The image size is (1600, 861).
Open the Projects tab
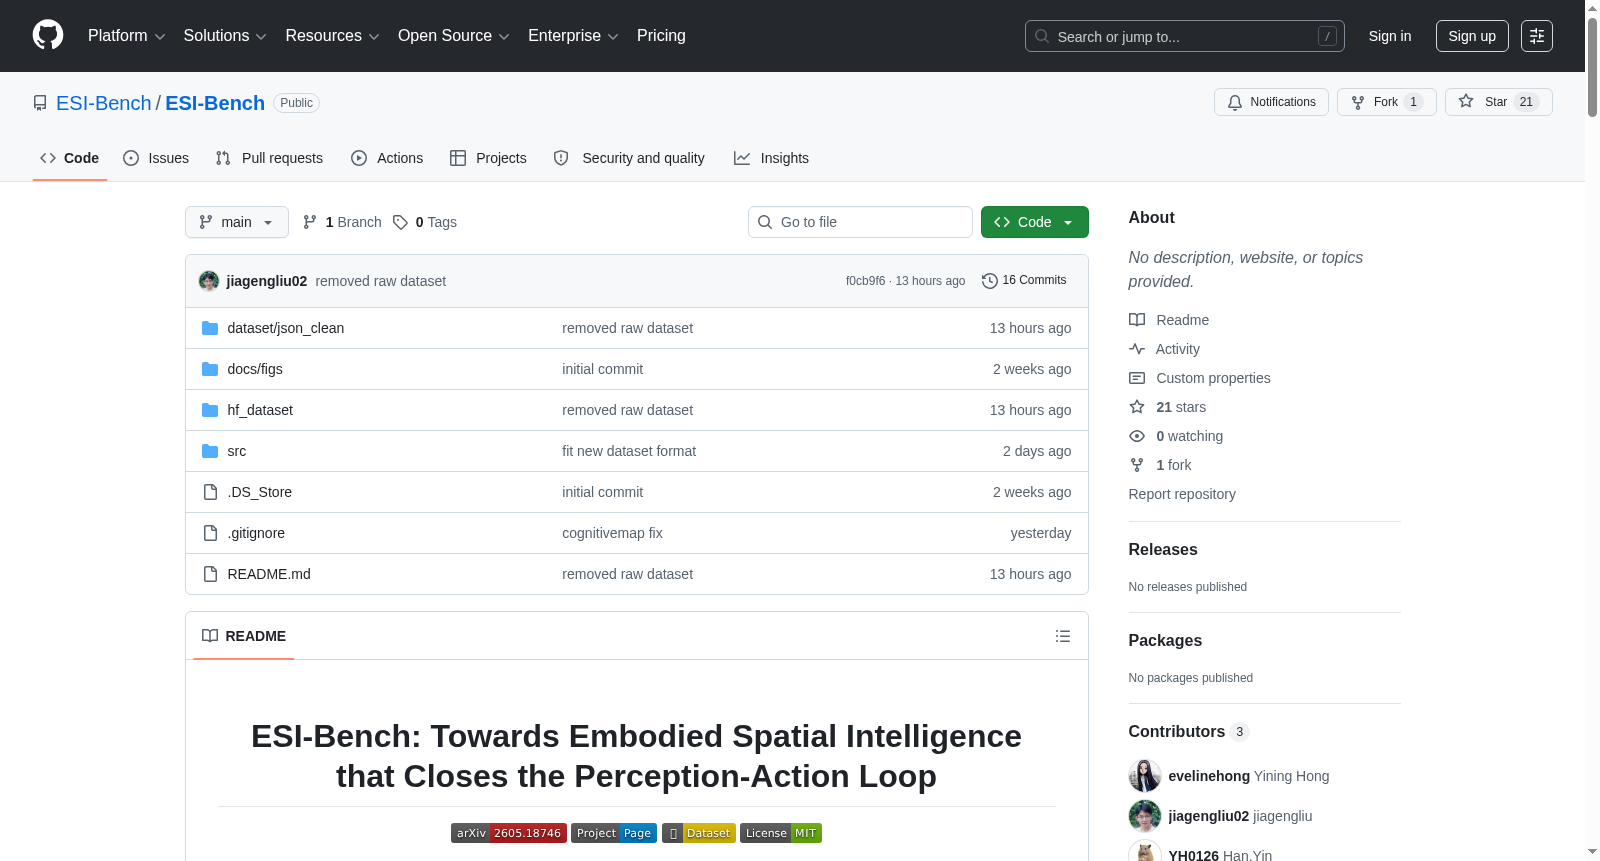(x=488, y=158)
